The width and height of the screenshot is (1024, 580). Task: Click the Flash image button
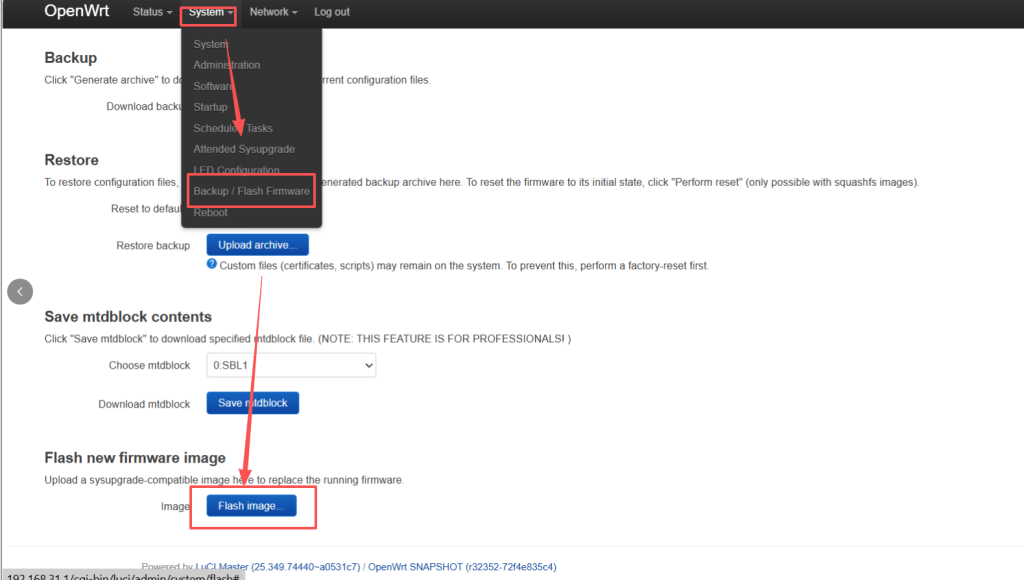pyautogui.click(x=251, y=506)
